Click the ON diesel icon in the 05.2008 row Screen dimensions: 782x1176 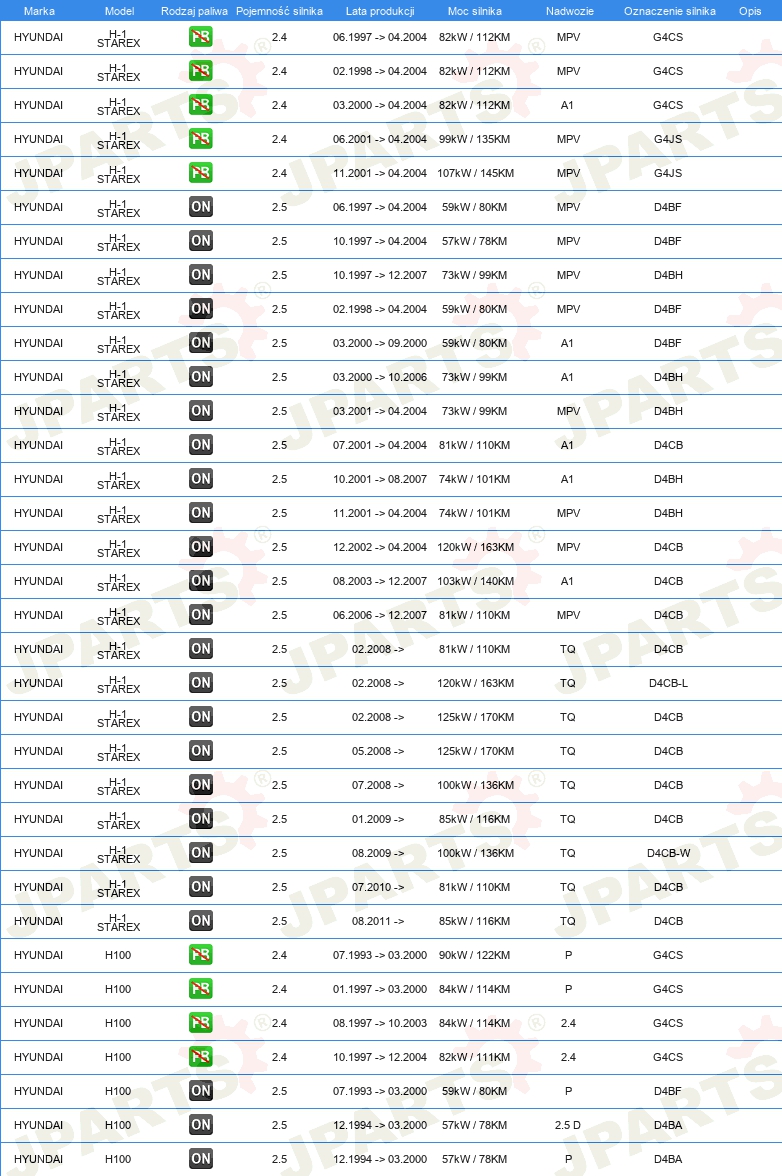click(x=200, y=751)
